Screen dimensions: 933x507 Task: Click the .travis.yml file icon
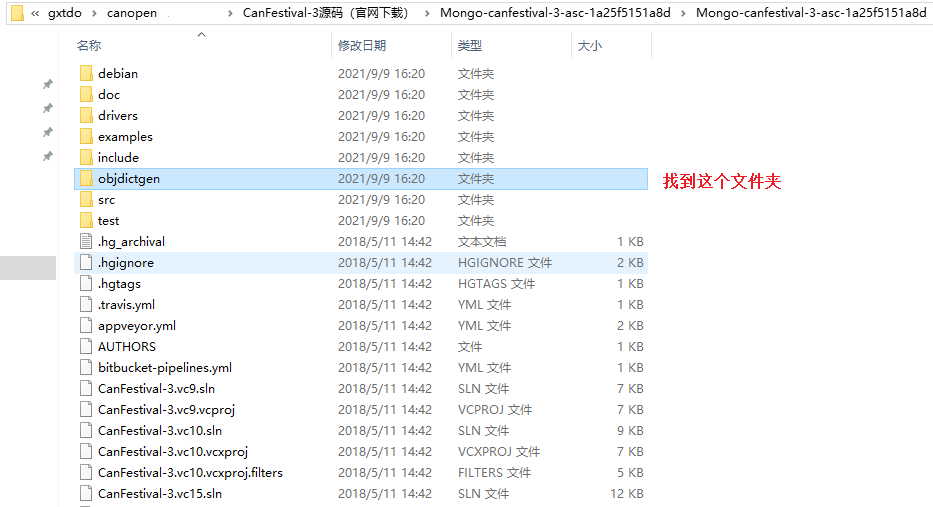pos(86,305)
